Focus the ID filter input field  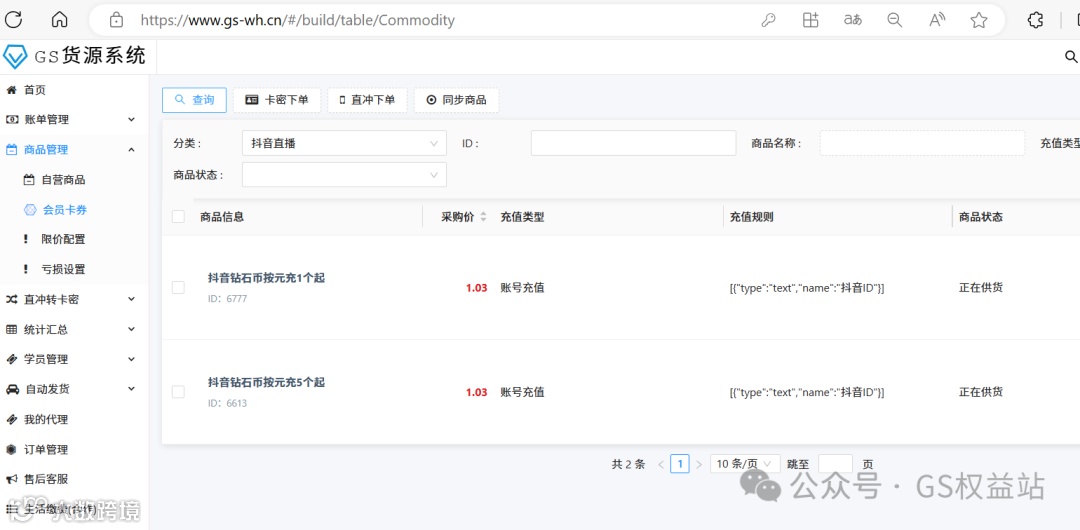(x=634, y=143)
